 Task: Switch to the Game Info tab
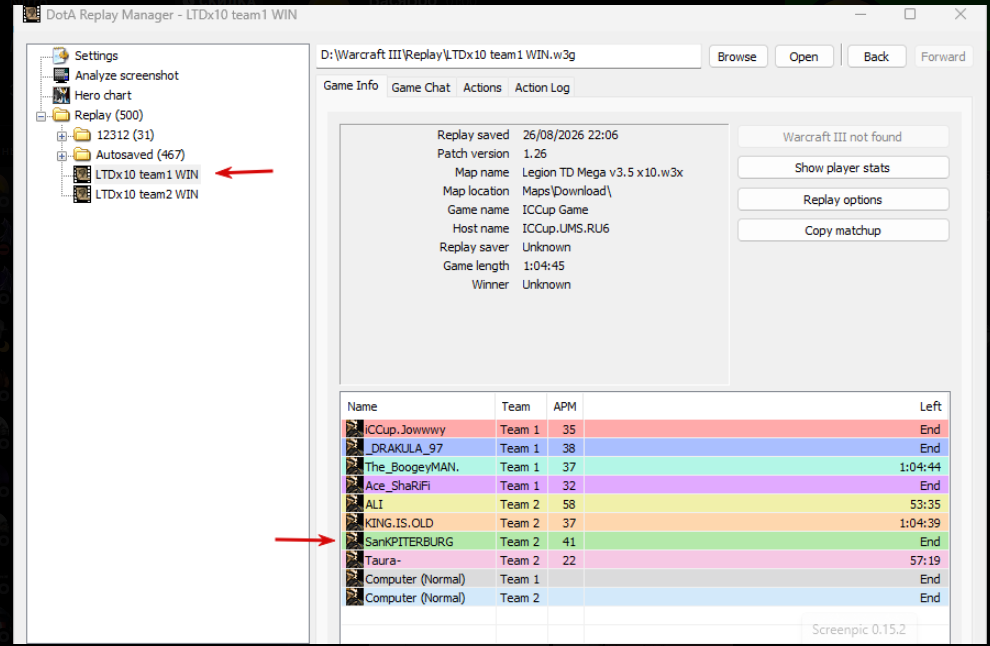[350, 86]
